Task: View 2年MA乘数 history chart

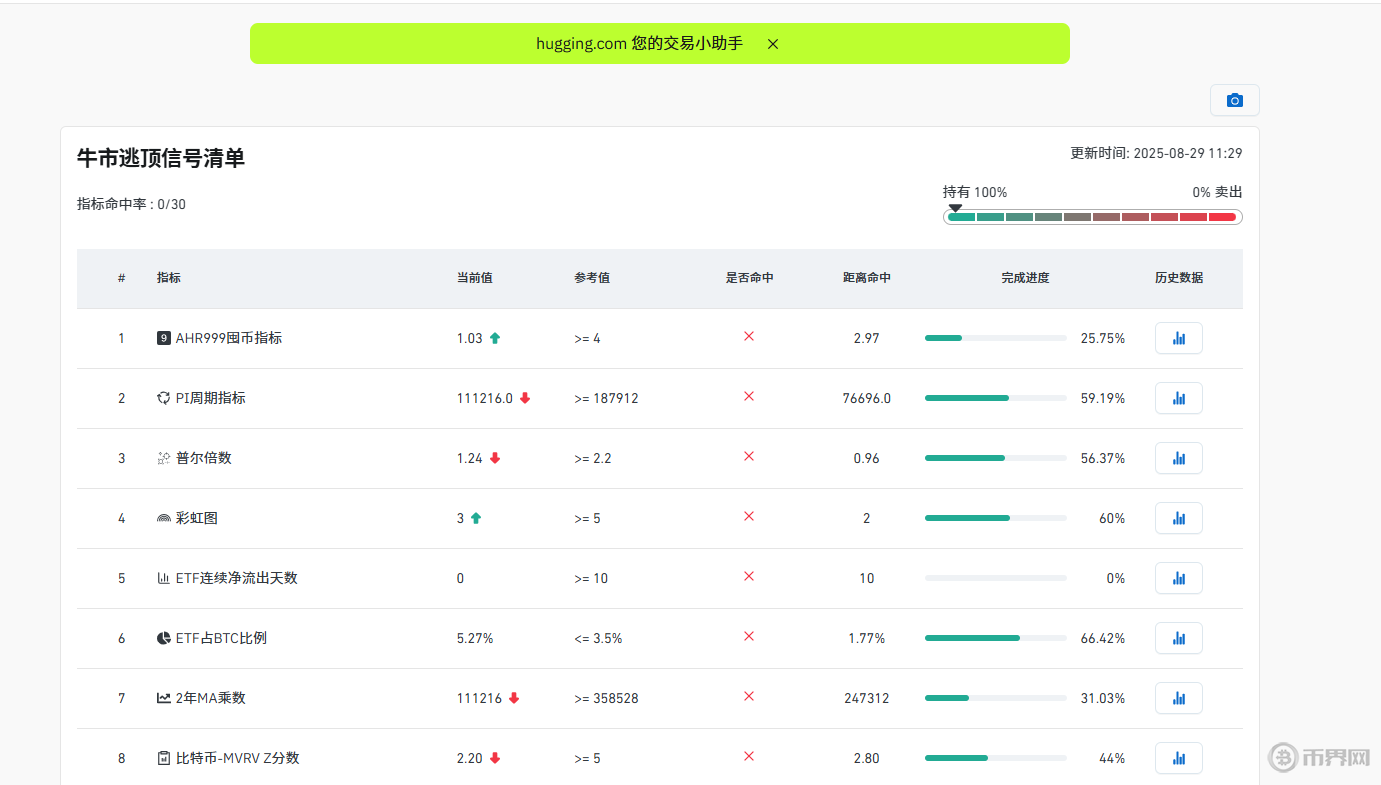Action: [x=1178, y=698]
